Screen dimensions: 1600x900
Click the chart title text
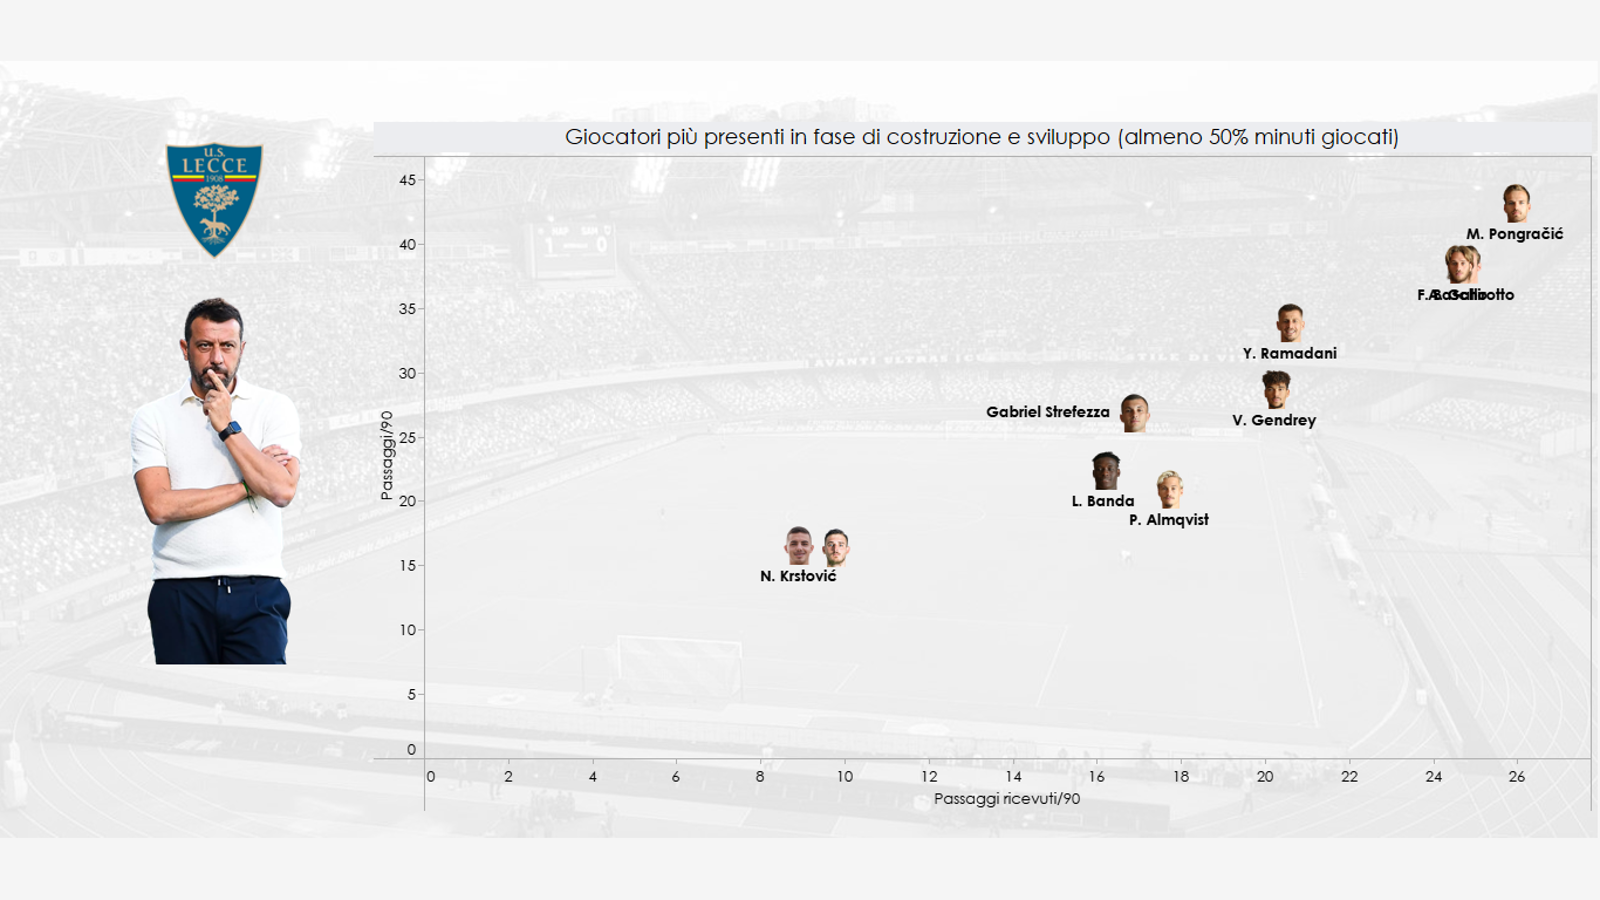[981, 137]
